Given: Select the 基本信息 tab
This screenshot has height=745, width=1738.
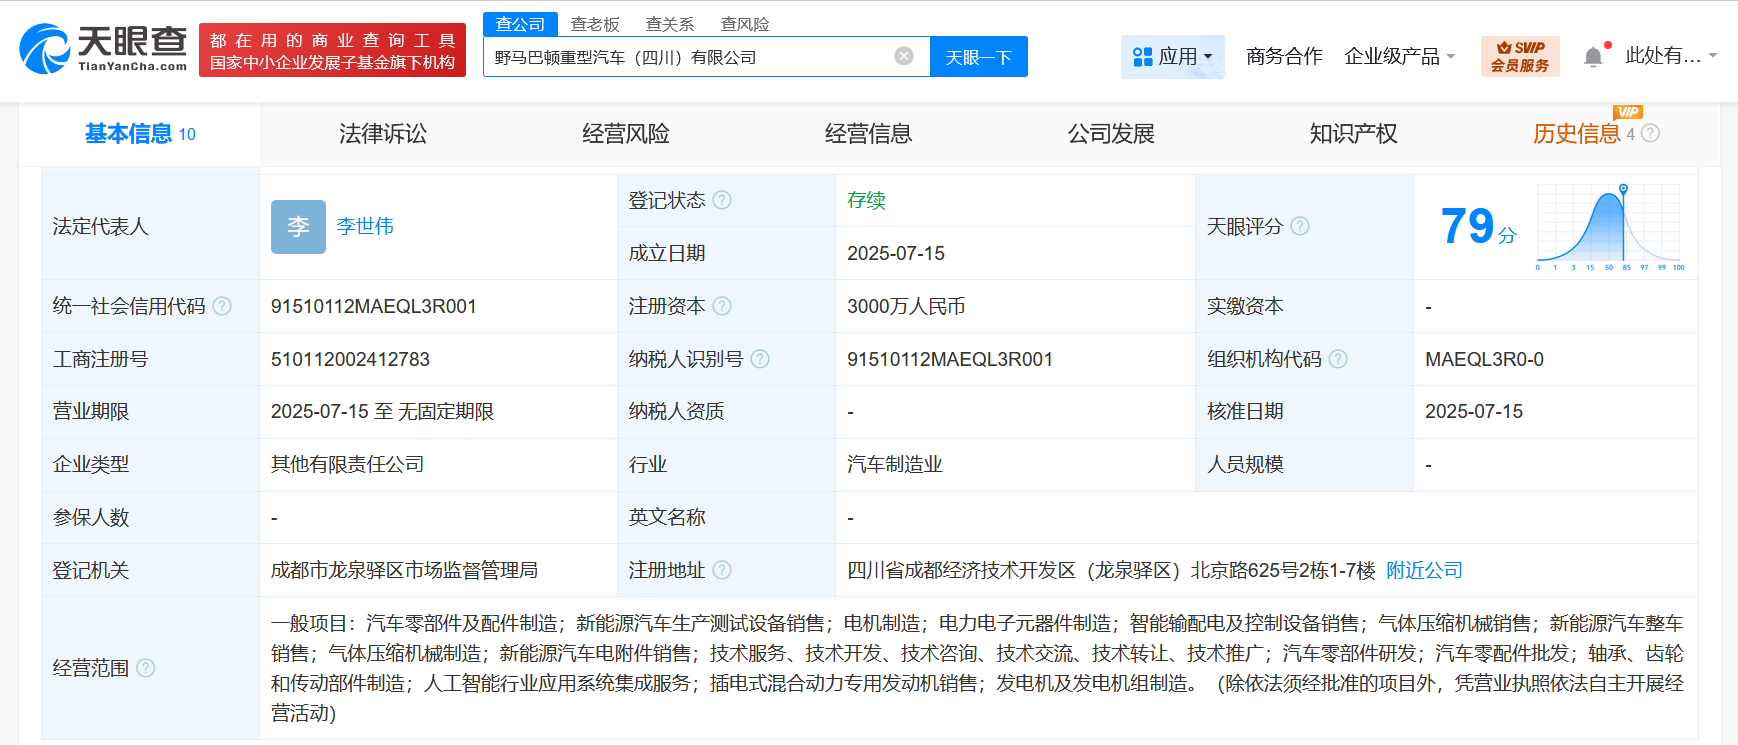Looking at the screenshot, I should click(x=140, y=134).
